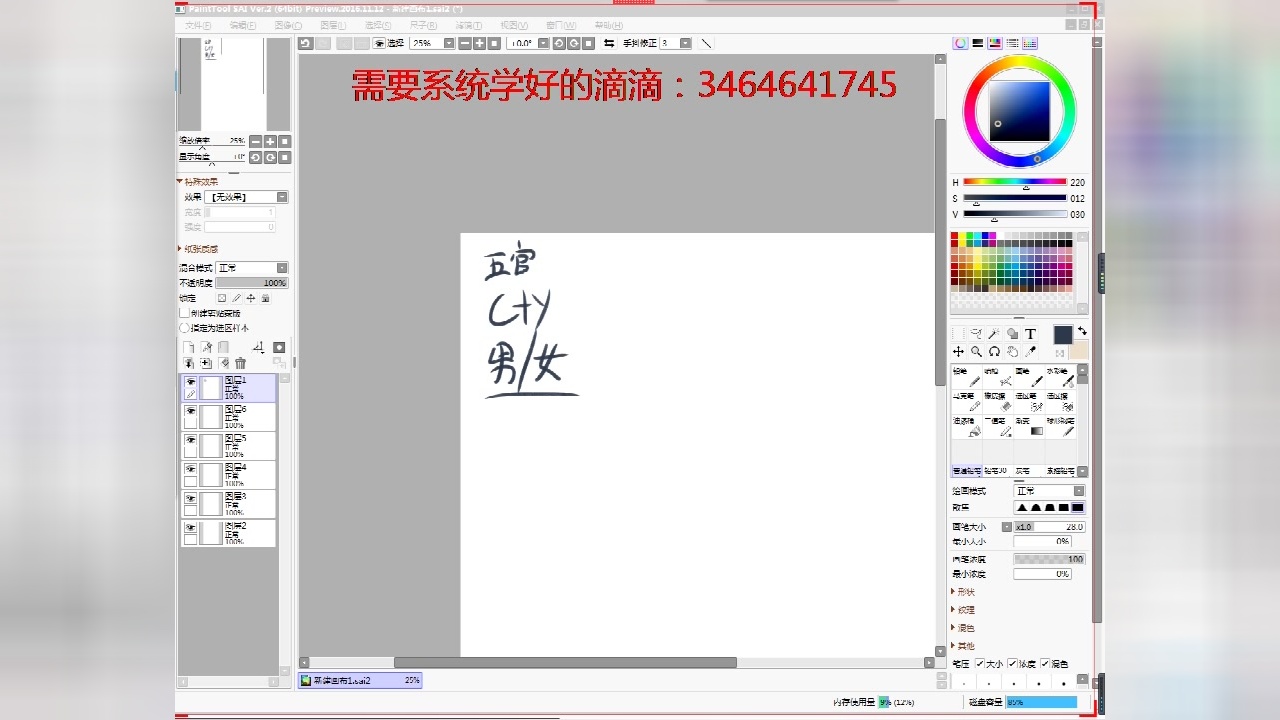
Task: Open the zoom percentage 25% dropdown
Action: point(449,43)
